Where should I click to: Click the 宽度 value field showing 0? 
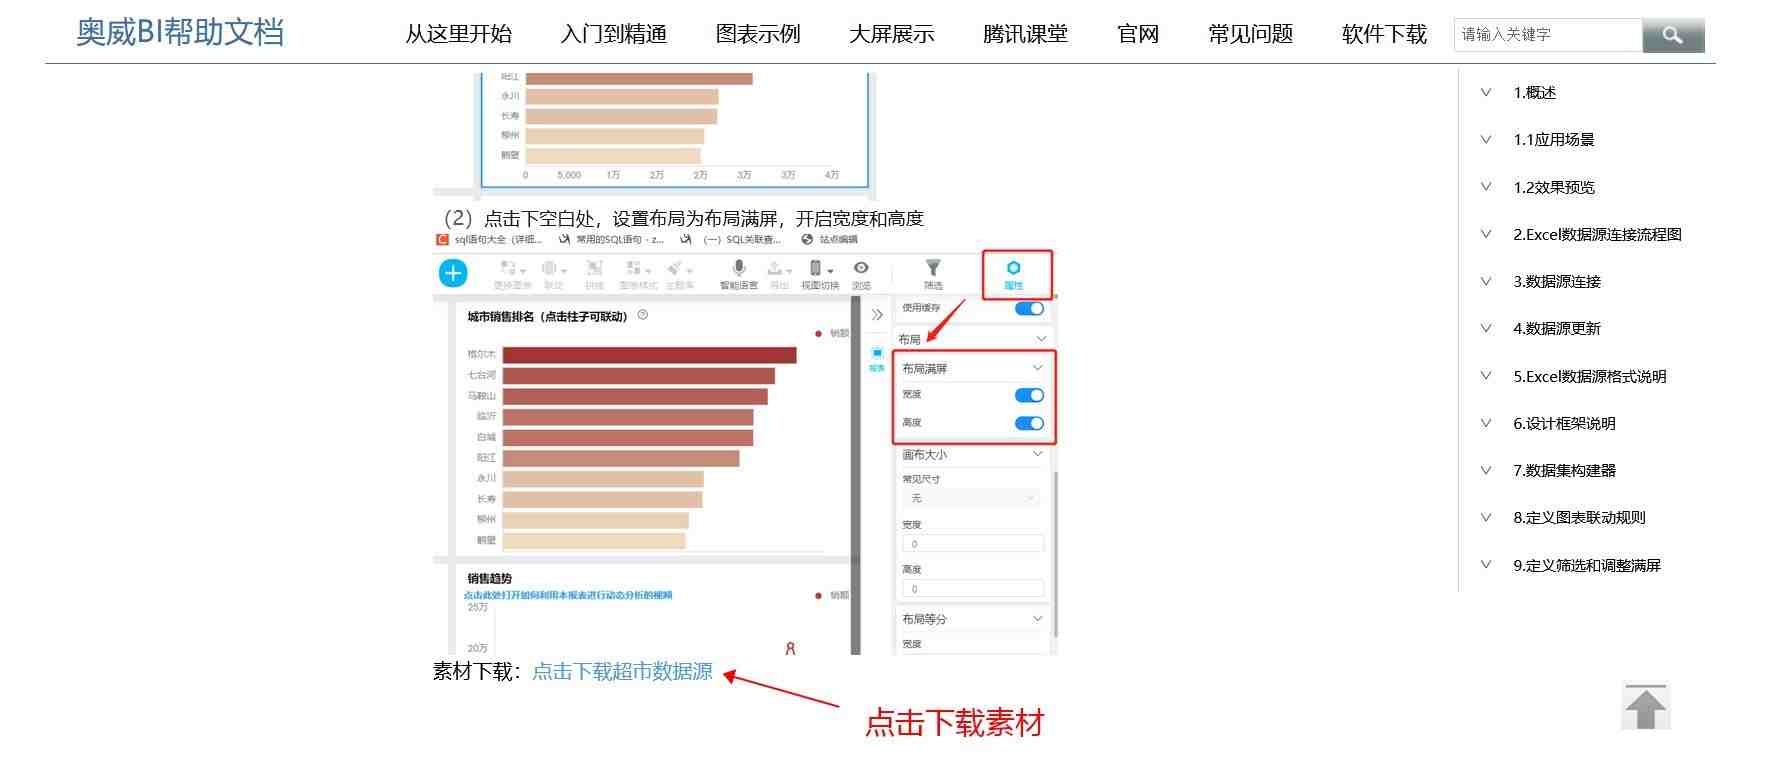coord(973,544)
